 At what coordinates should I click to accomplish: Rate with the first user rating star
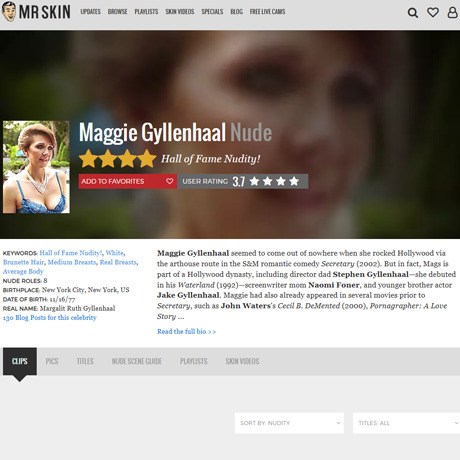254,181
